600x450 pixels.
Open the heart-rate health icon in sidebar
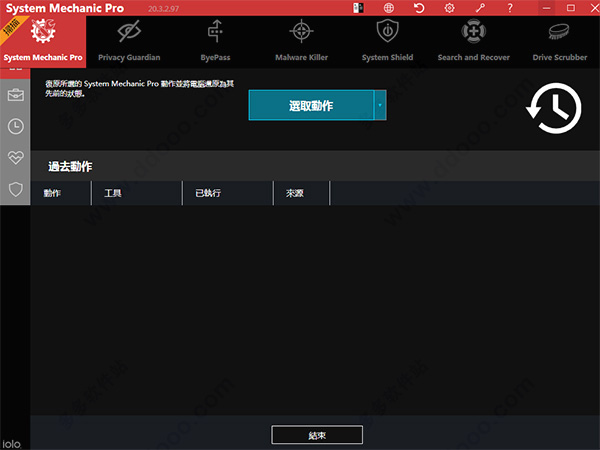tap(16, 157)
